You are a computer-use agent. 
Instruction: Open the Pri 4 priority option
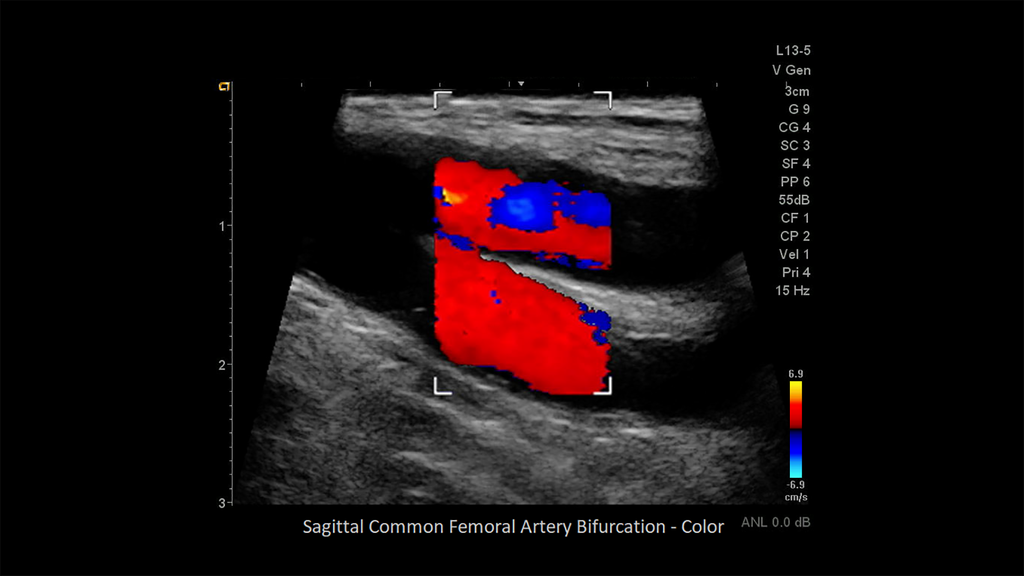click(x=794, y=272)
